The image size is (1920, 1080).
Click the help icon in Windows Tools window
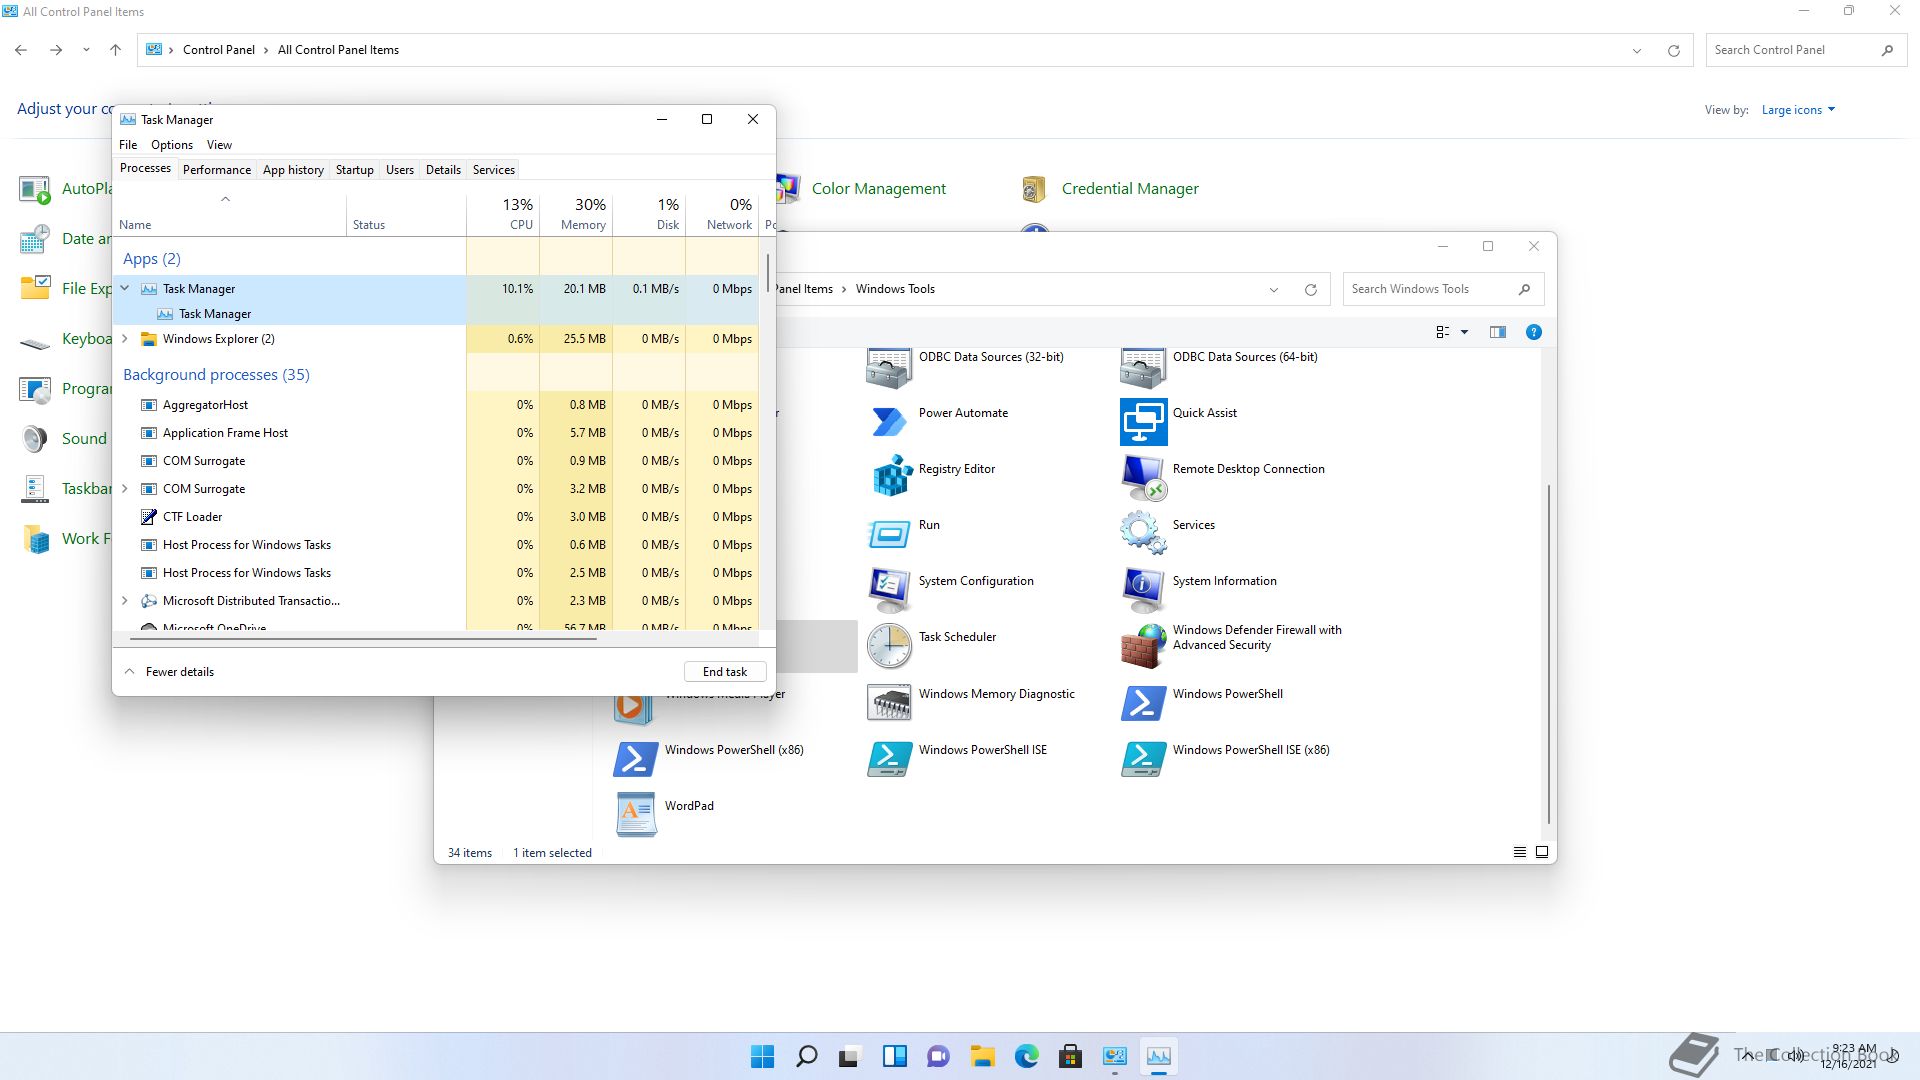[1533, 332]
